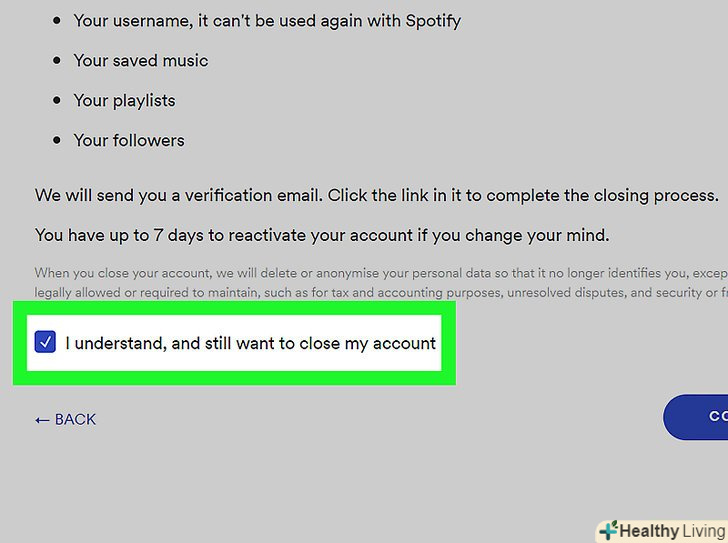Uncheck the "I understand" confirmation checkbox

[45, 343]
